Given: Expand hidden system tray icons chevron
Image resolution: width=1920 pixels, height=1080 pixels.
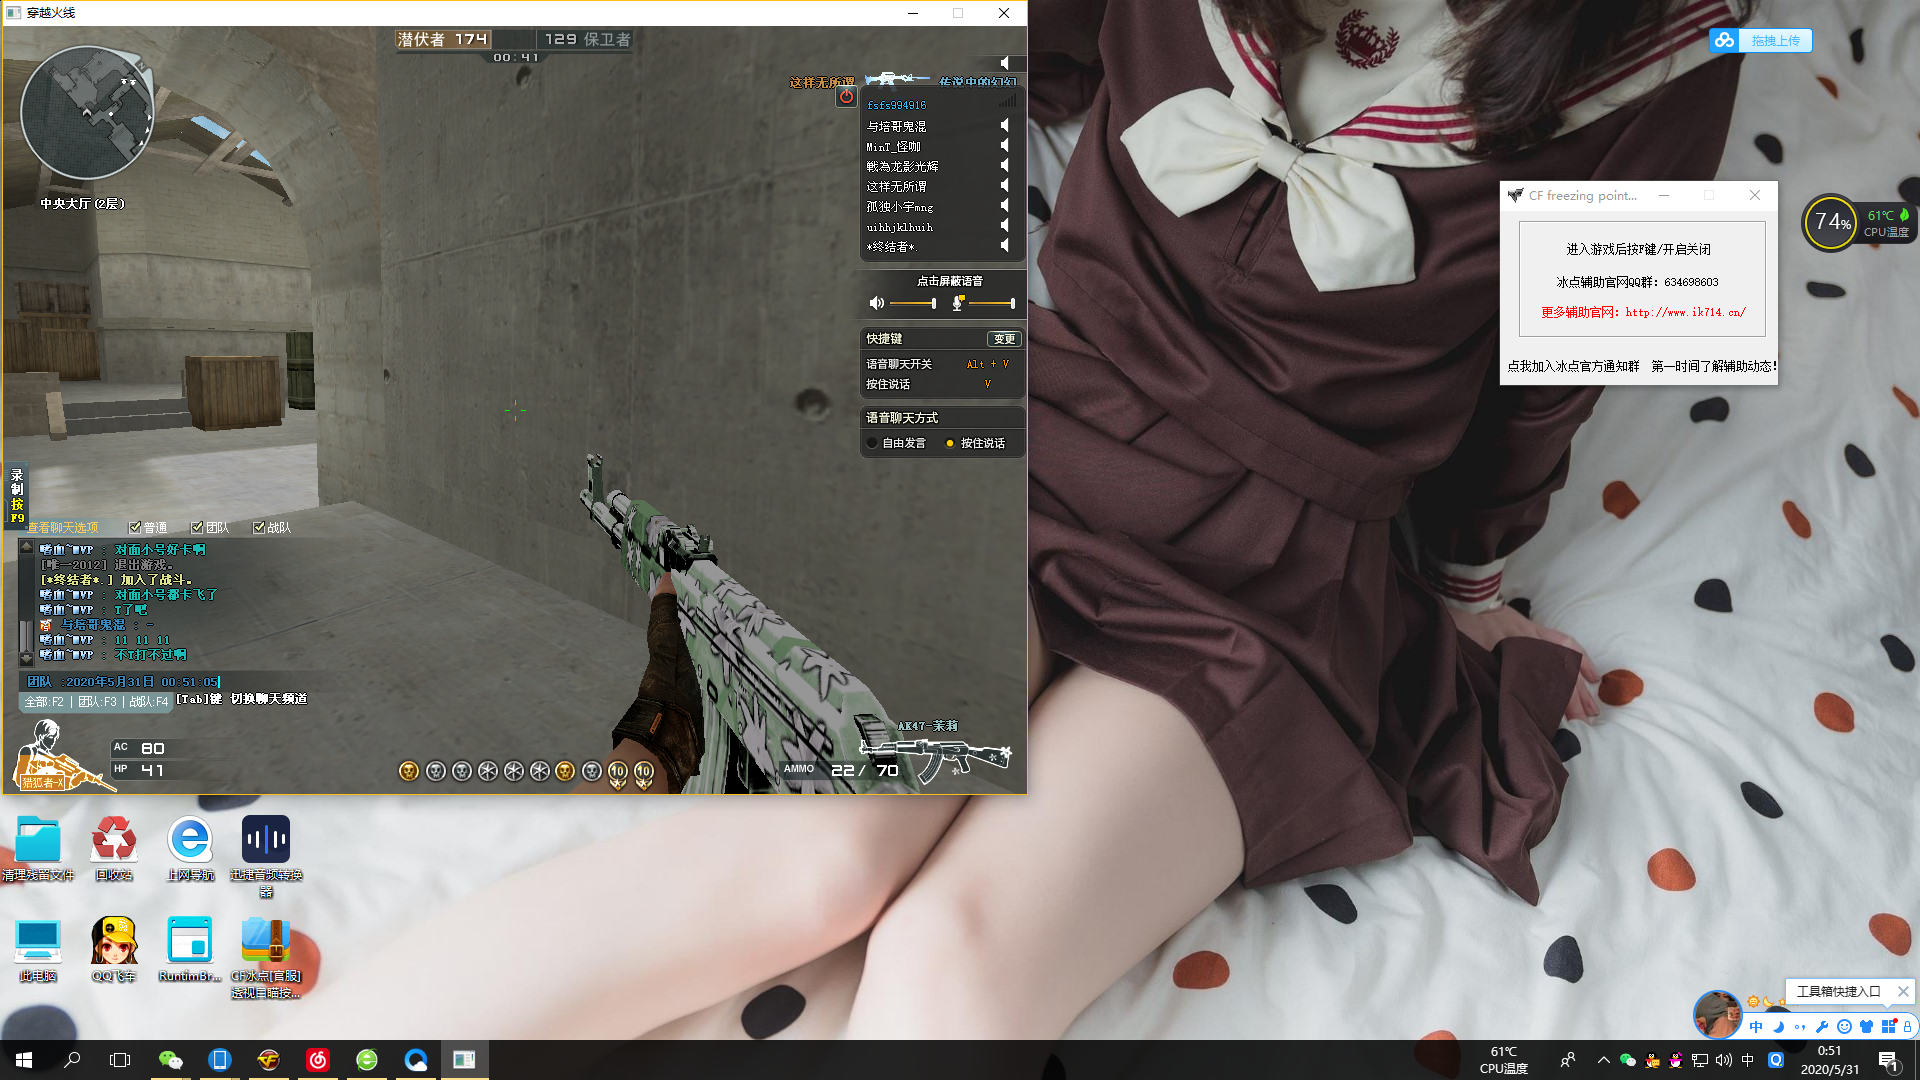Looking at the screenshot, I should (x=1603, y=1060).
